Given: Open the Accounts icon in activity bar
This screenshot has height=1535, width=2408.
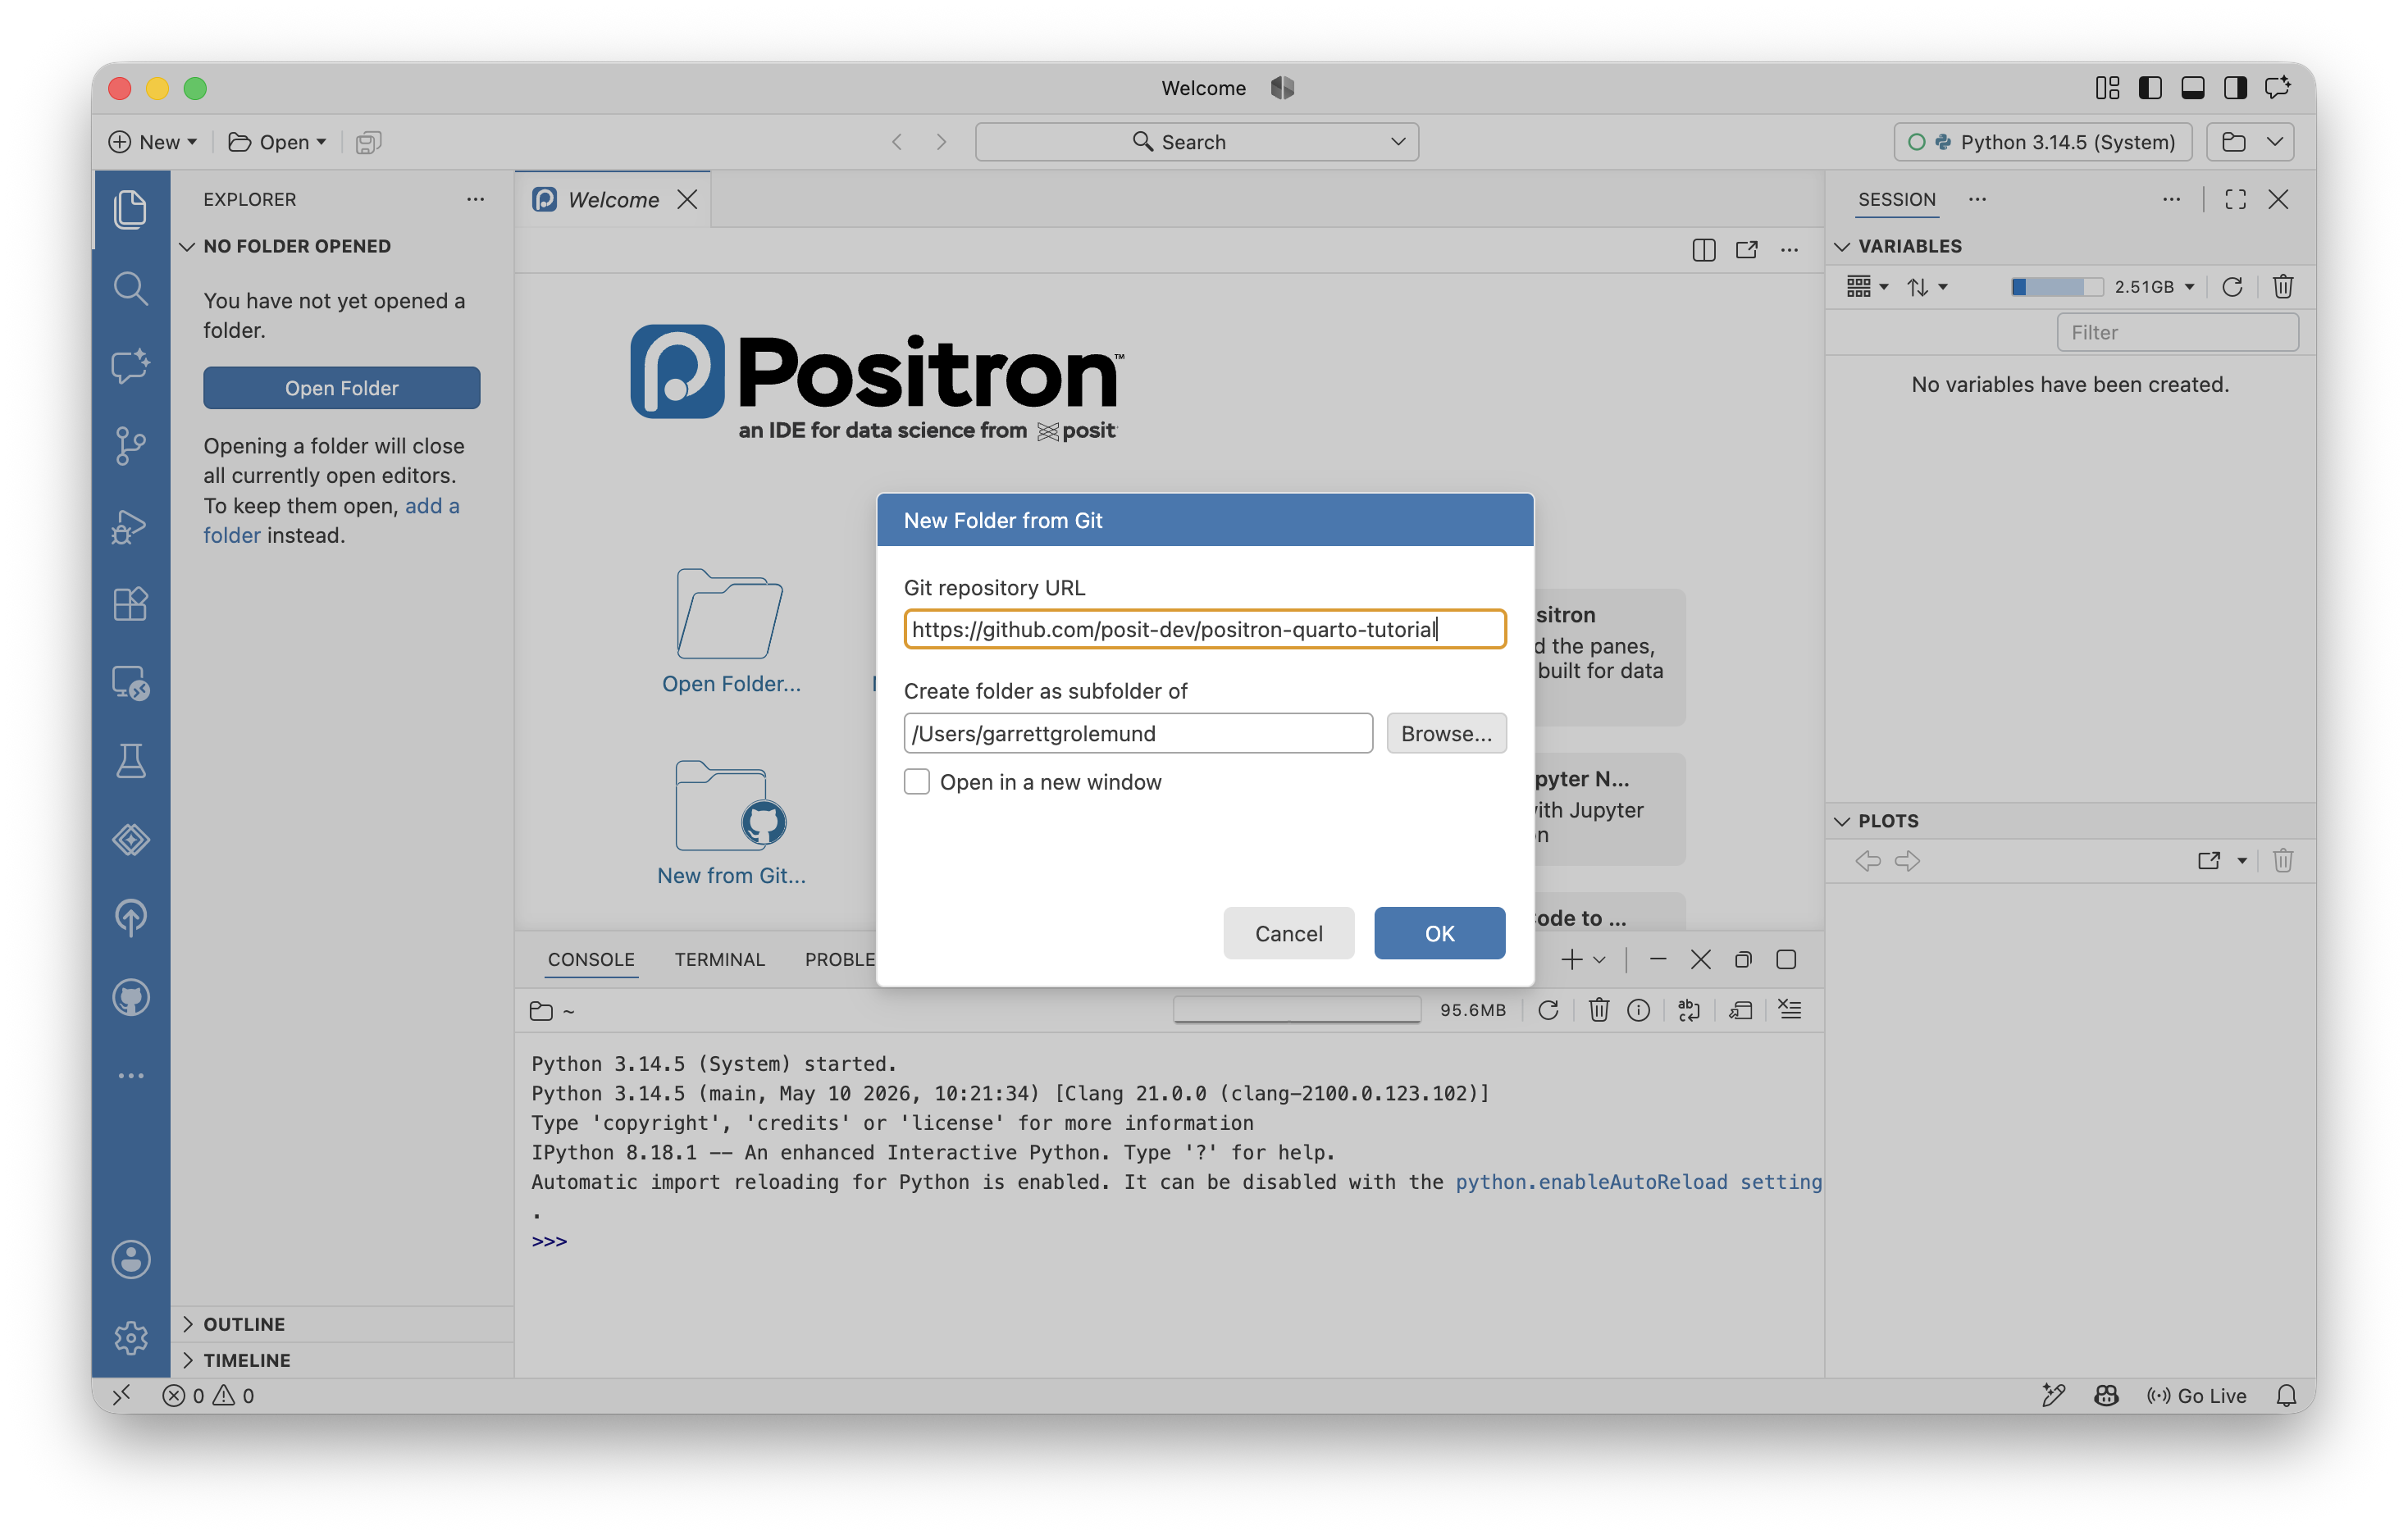Looking at the screenshot, I should click(131, 1259).
